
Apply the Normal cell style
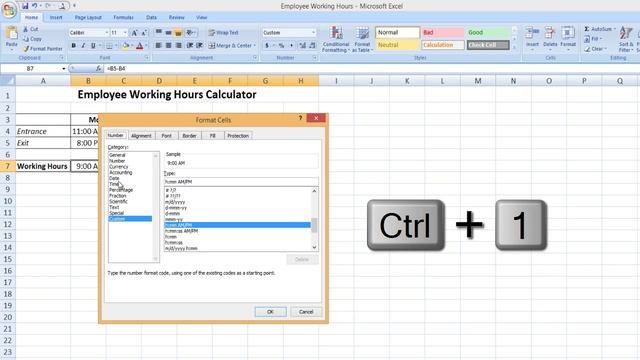(x=397, y=32)
